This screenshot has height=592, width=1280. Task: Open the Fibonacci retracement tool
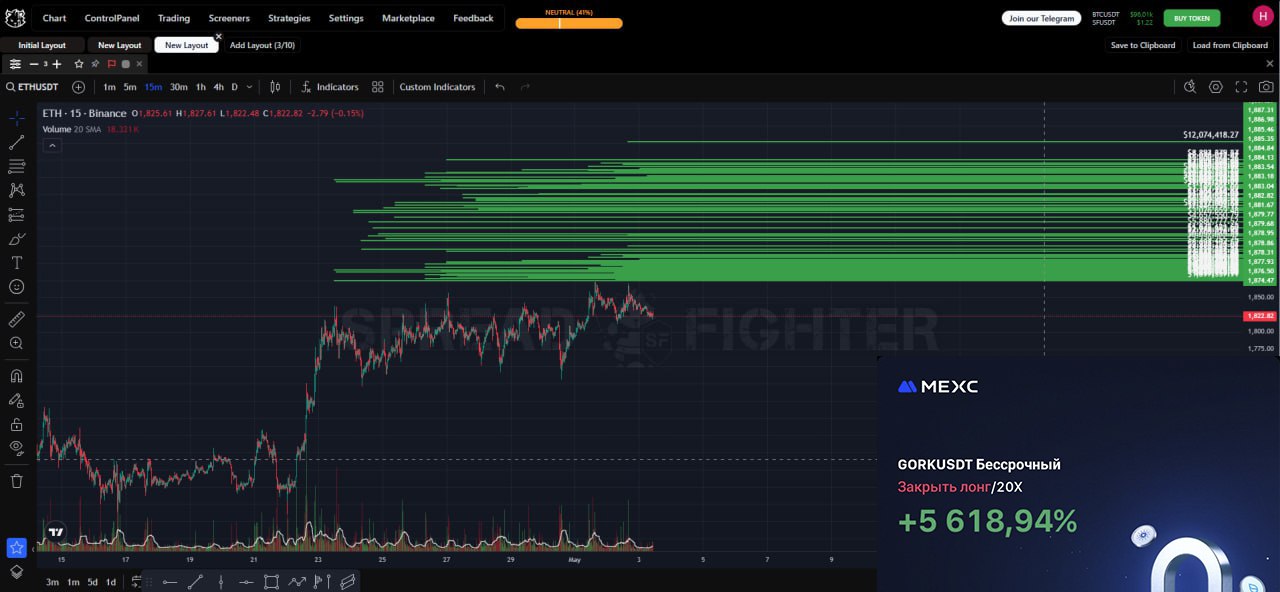(x=16, y=166)
